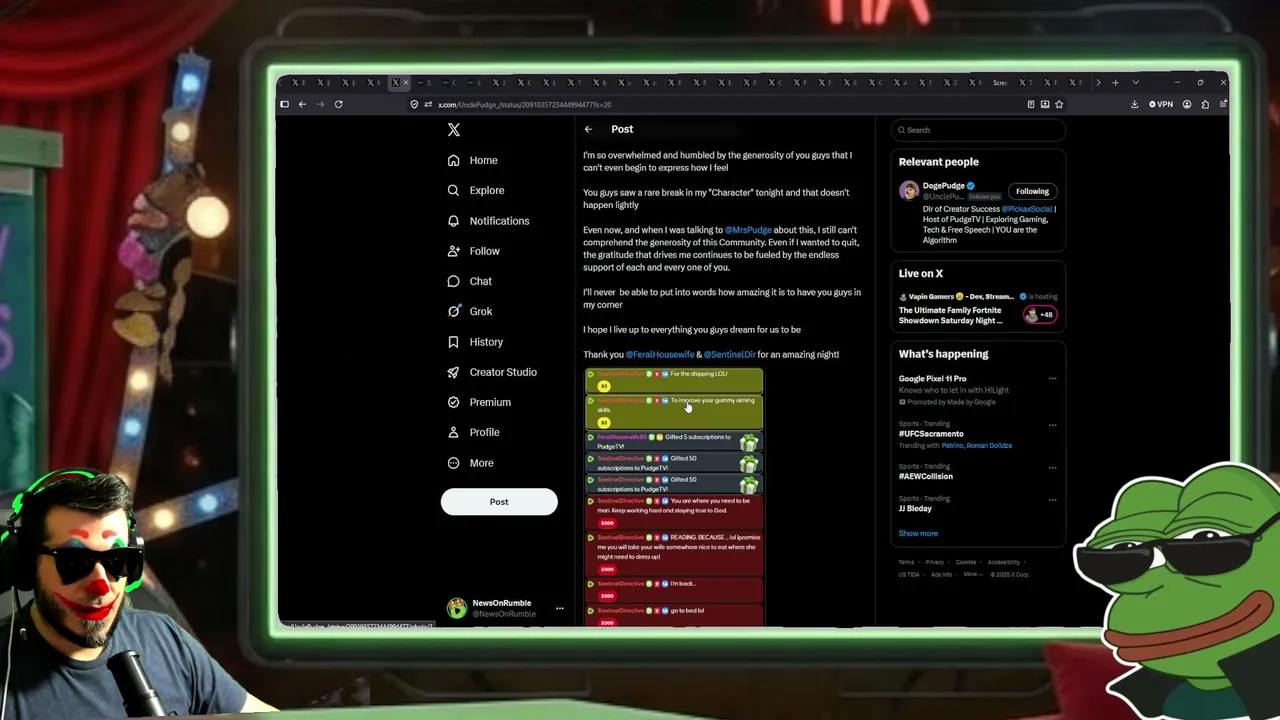Image resolution: width=1280 pixels, height=720 pixels.
Task: Reload the page with the refresh icon
Action: pos(338,104)
